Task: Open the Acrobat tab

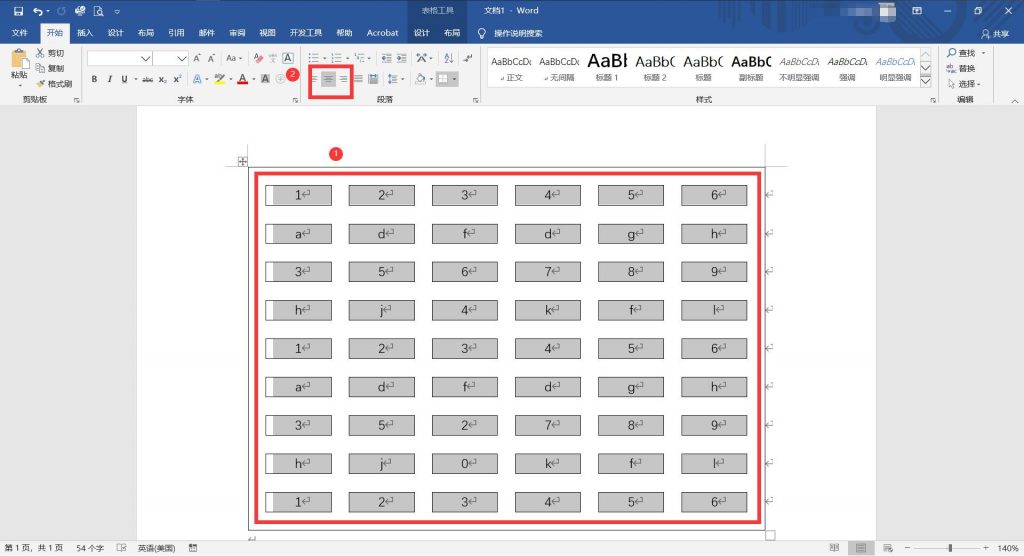Action: tap(382, 33)
